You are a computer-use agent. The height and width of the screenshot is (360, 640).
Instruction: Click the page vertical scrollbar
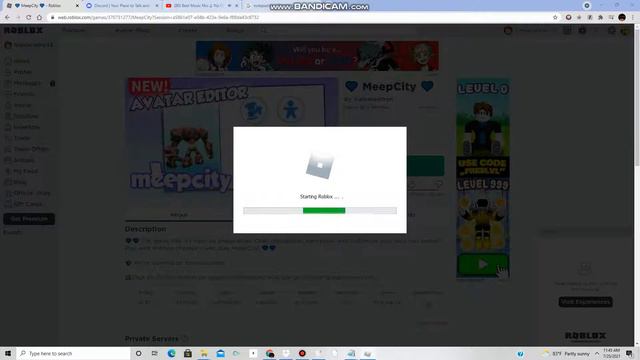pyautogui.click(x=637, y=98)
